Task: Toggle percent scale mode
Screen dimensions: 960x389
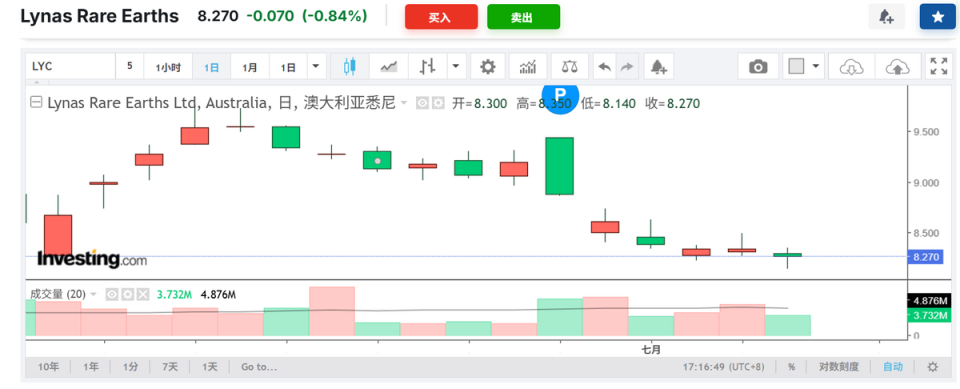Action: pos(792,367)
